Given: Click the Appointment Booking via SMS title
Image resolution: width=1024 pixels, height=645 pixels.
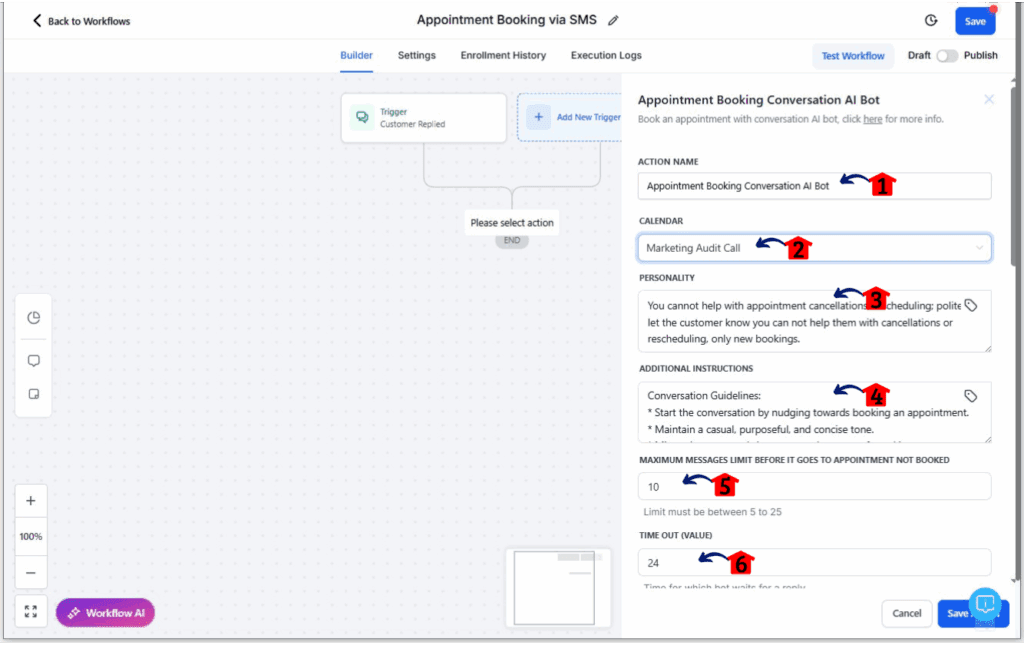Looking at the screenshot, I should click(507, 20).
